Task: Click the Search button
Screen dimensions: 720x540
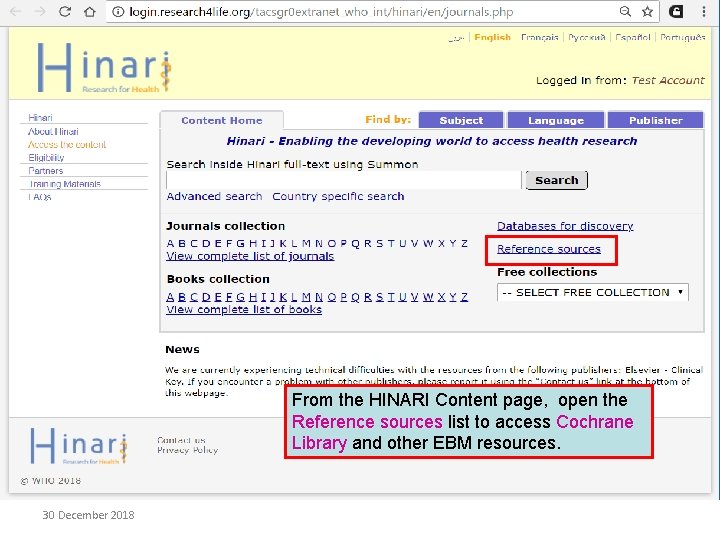Action: 557,180
